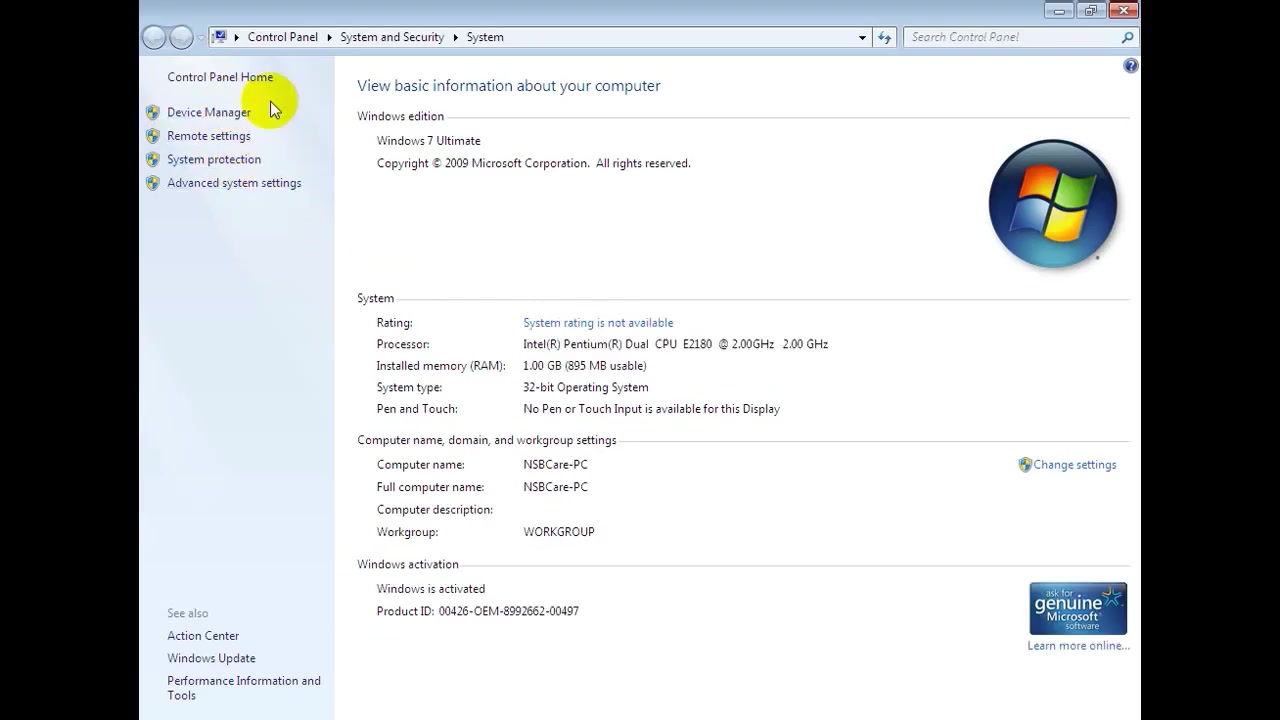Expand the address bar history dropdown
This screenshot has width=1280, height=720.
(x=862, y=37)
